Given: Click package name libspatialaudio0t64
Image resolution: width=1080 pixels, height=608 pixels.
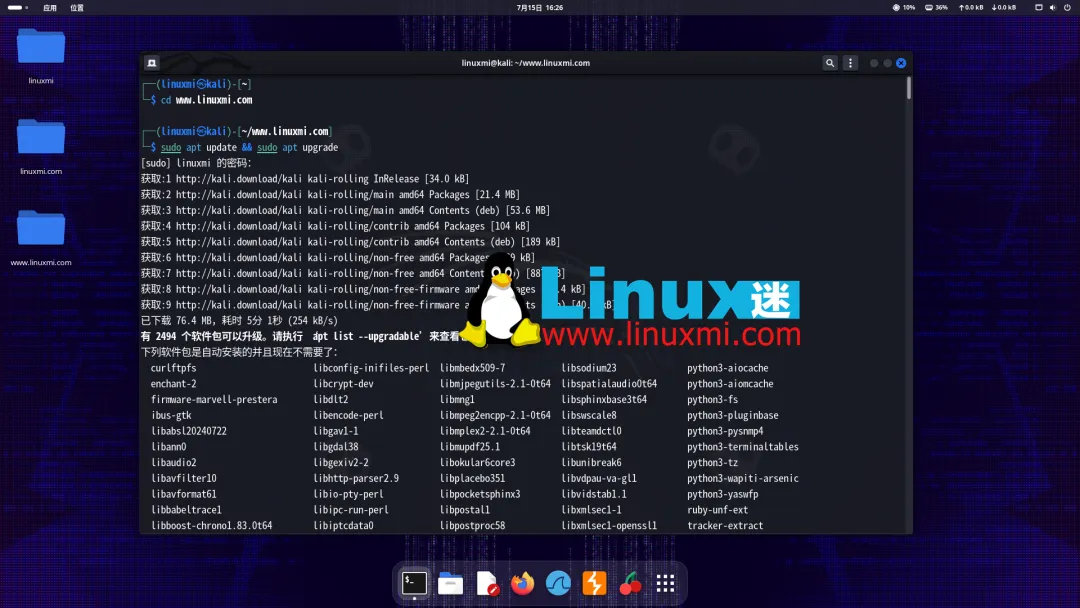Looking at the screenshot, I should (x=609, y=384).
